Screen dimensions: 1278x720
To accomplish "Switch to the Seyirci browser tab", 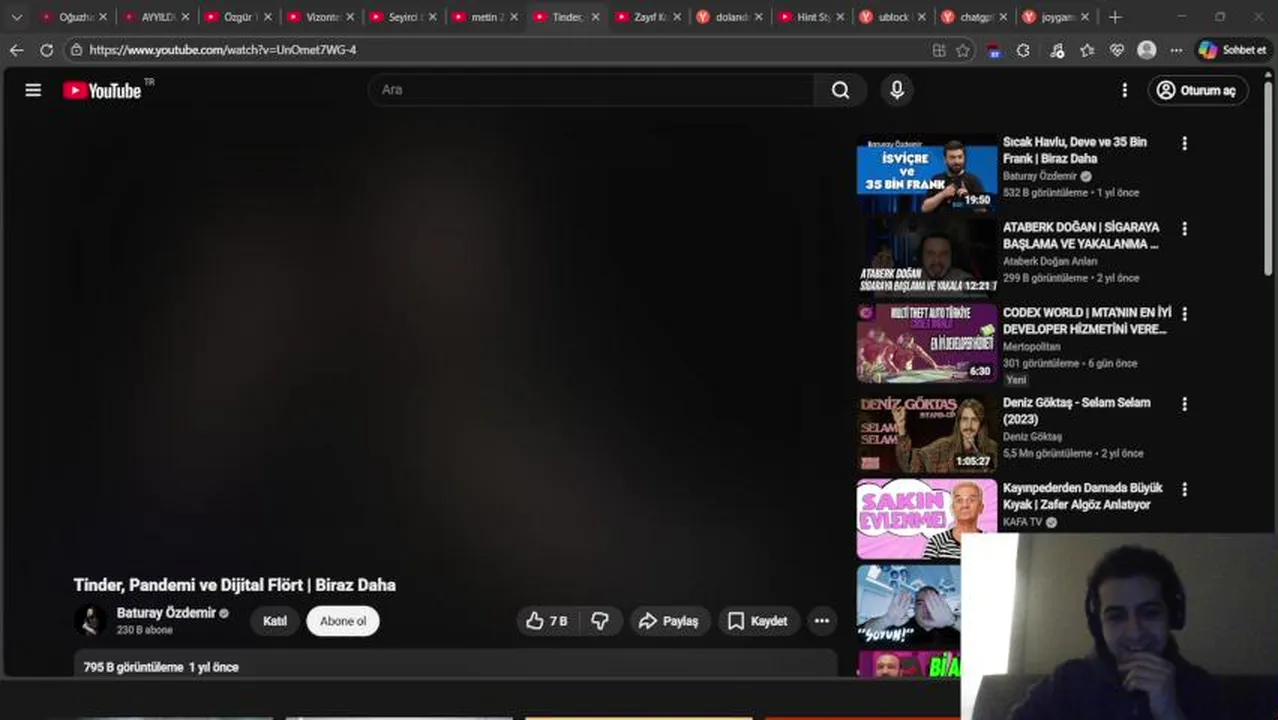I will (400, 17).
